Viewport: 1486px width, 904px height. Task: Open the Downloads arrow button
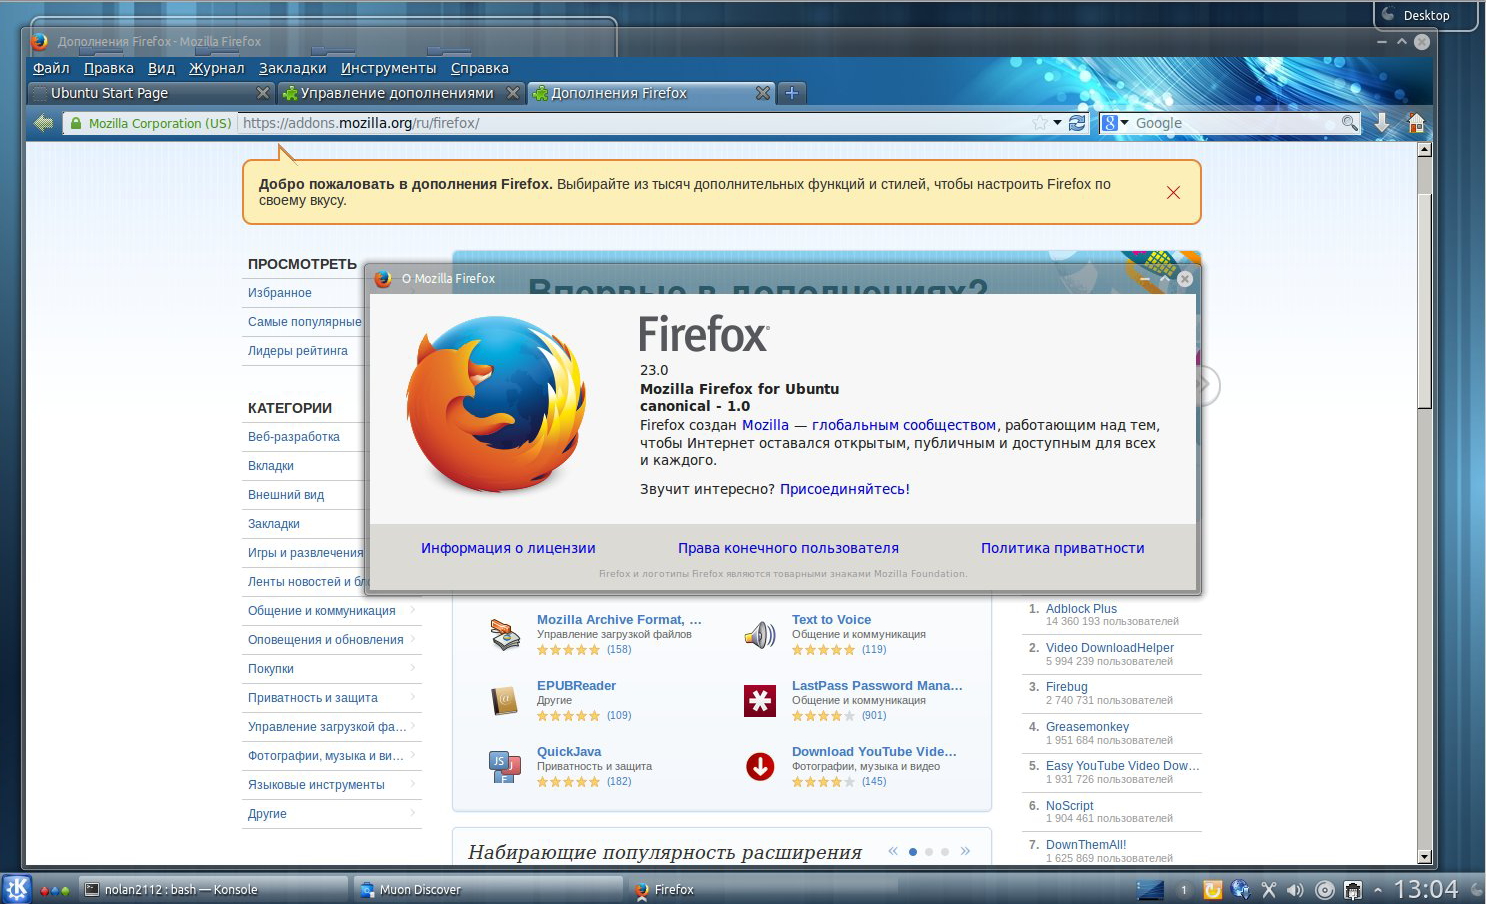tap(1382, 123)
